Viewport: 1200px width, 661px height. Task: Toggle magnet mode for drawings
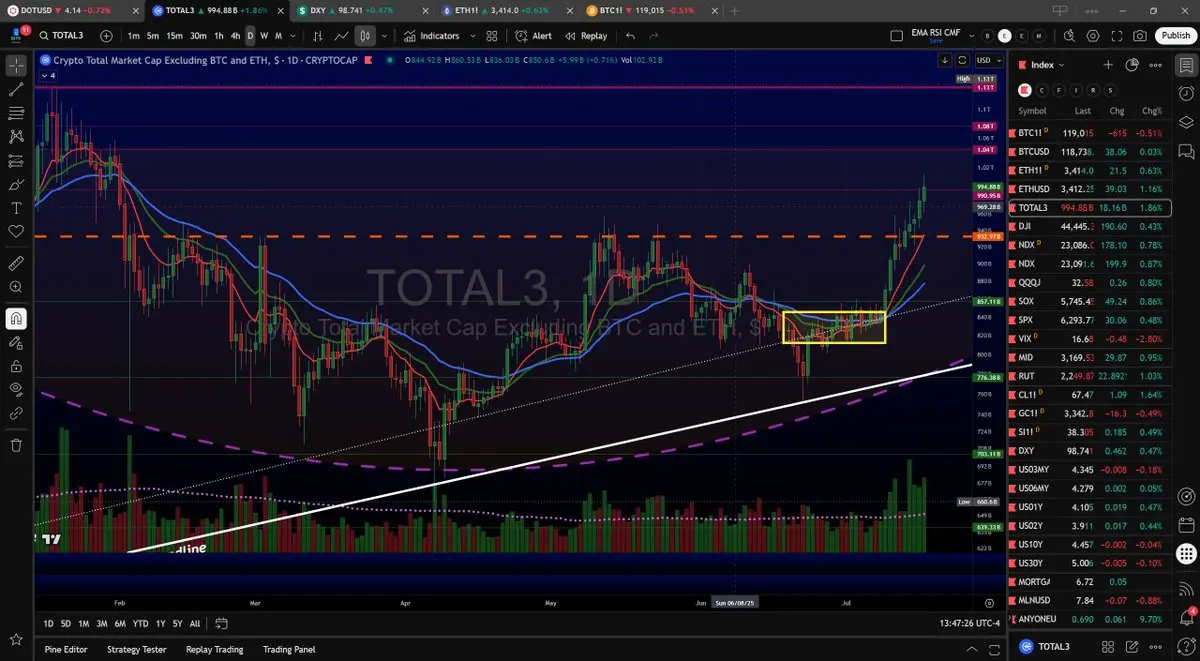16,319
